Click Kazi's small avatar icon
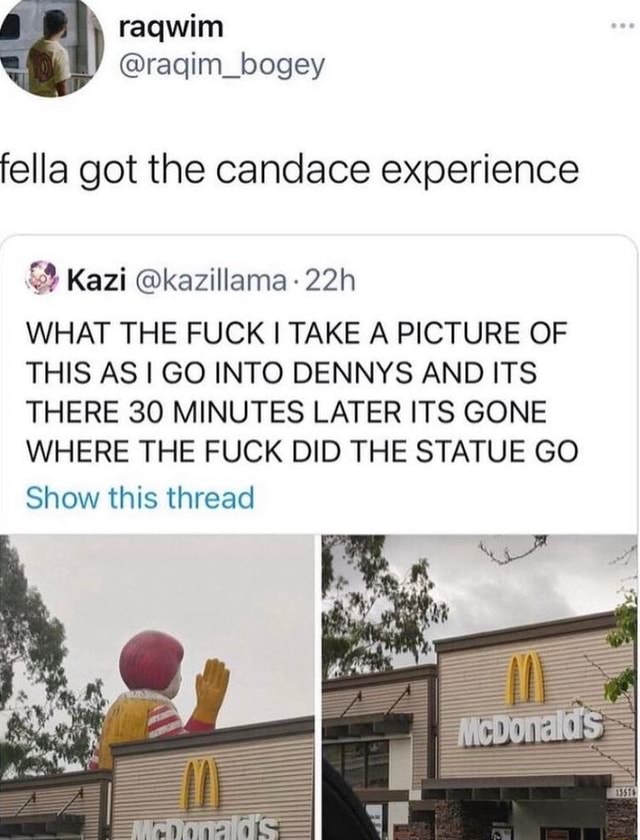The height and width of the screenshot is (840, 640). [44, 279]
